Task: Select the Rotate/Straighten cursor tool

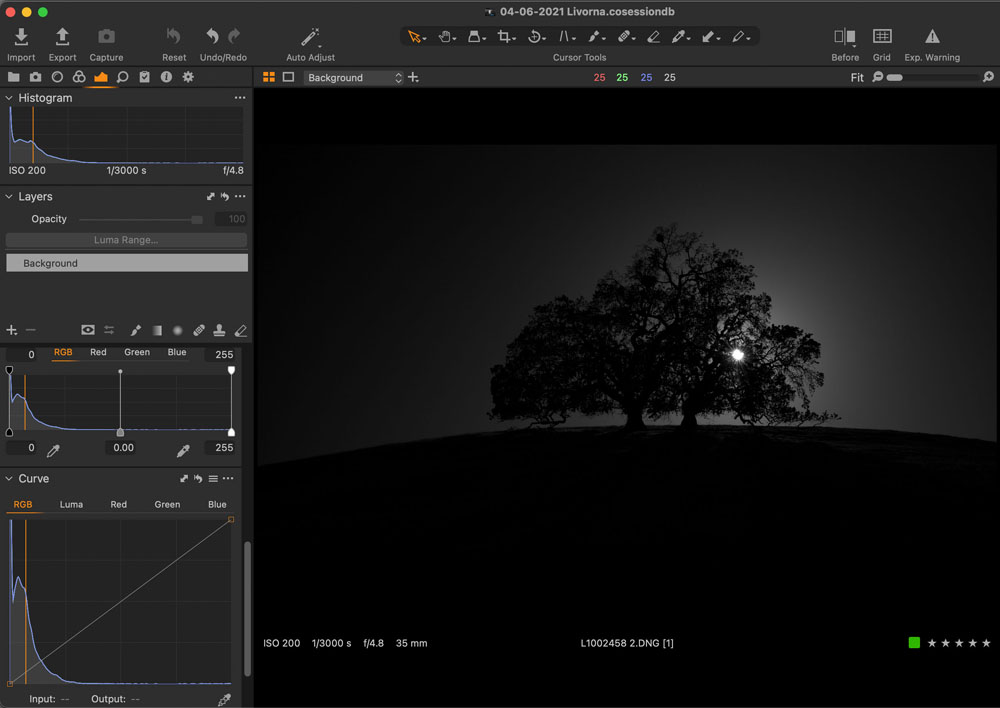Action: point(536,37)
